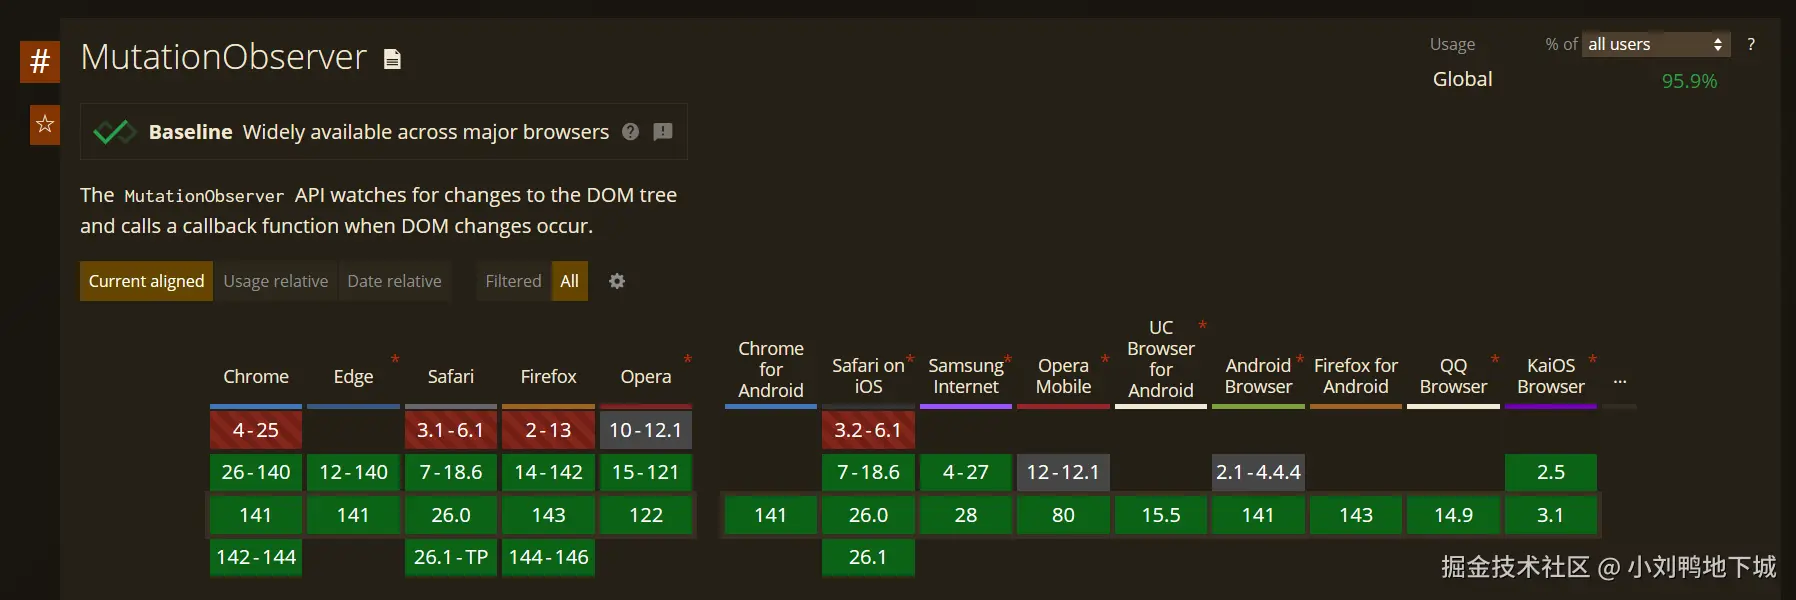Screen dimensions: 1796x600
Task: Expand more browsers via ellipsis
Action: point(1620,382)
